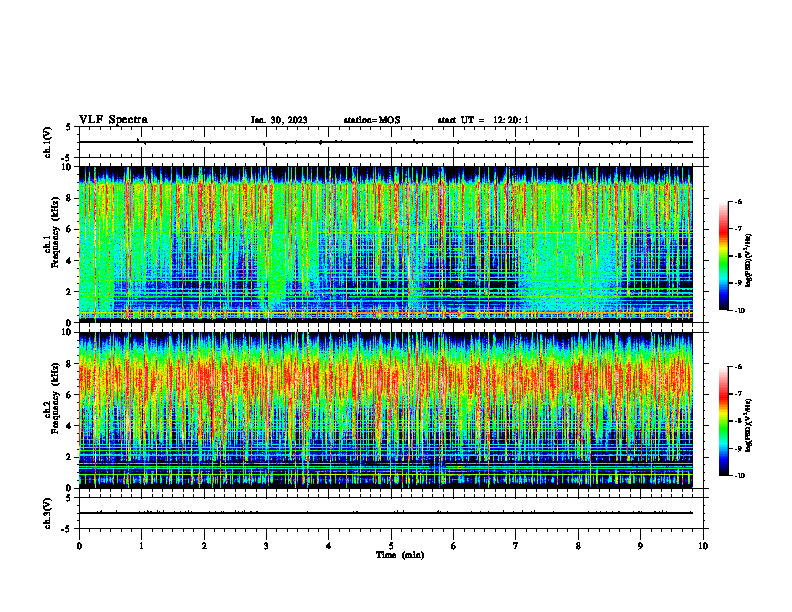The image size is (792, 612).
Task: Click the '4' kHz tick on ch.1 axis
Action: click(70, 261)
